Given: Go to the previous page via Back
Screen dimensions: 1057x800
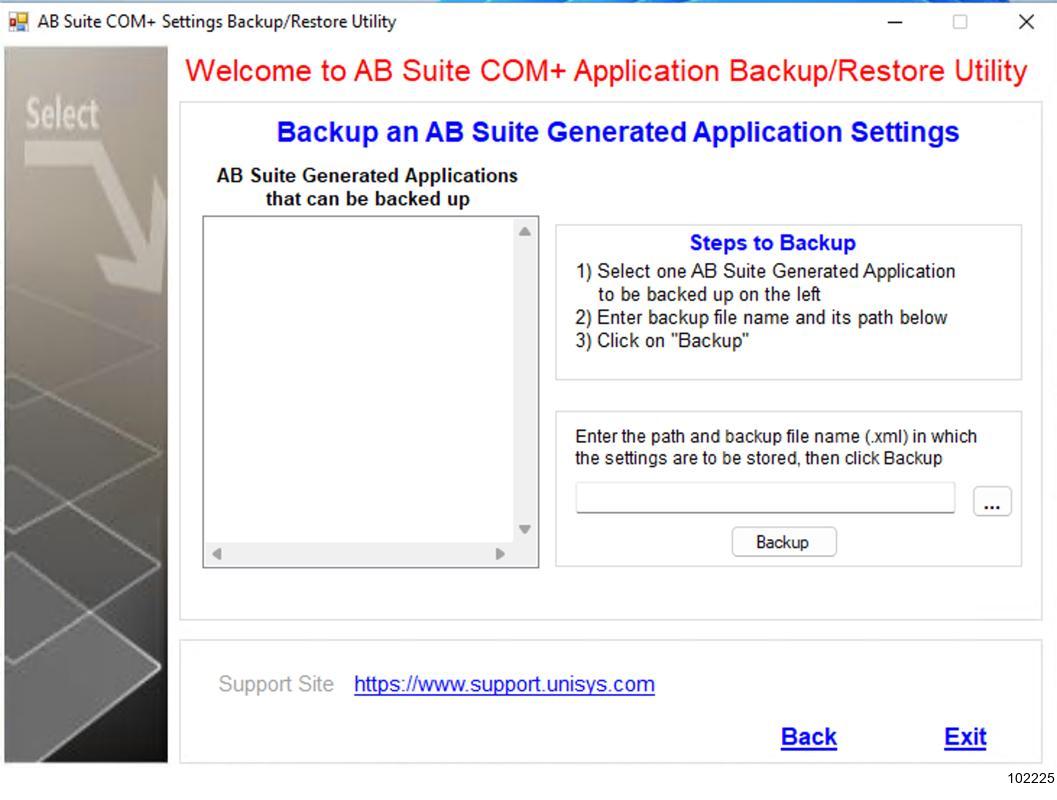Looking at the screenshot, I should [808, 737].
